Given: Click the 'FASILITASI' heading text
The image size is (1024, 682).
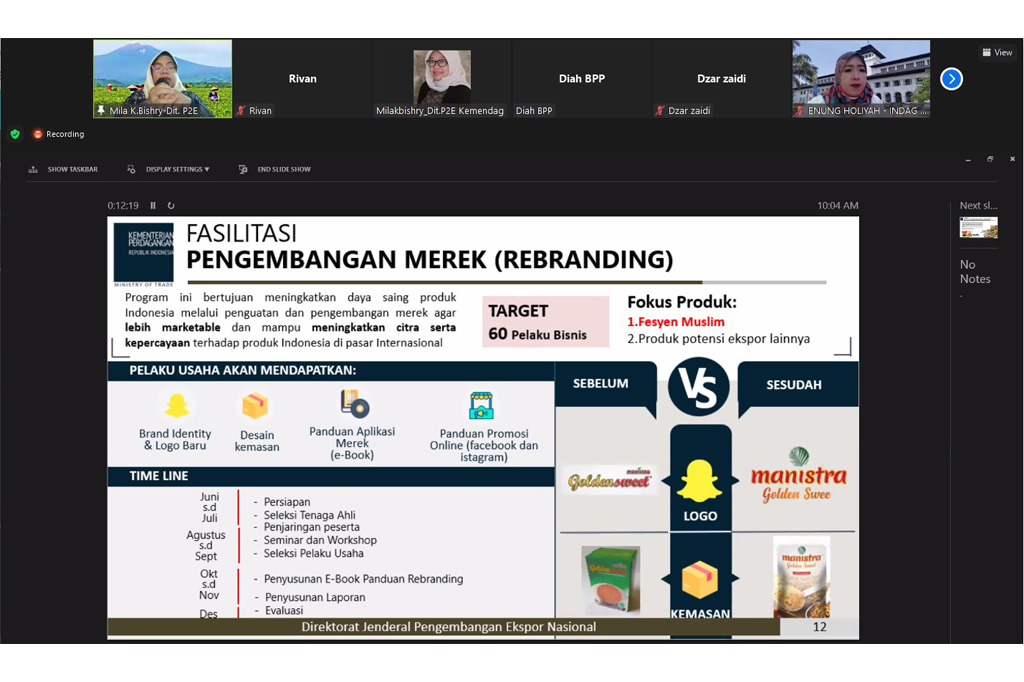Looking at the screenshot, I should 242,233.
